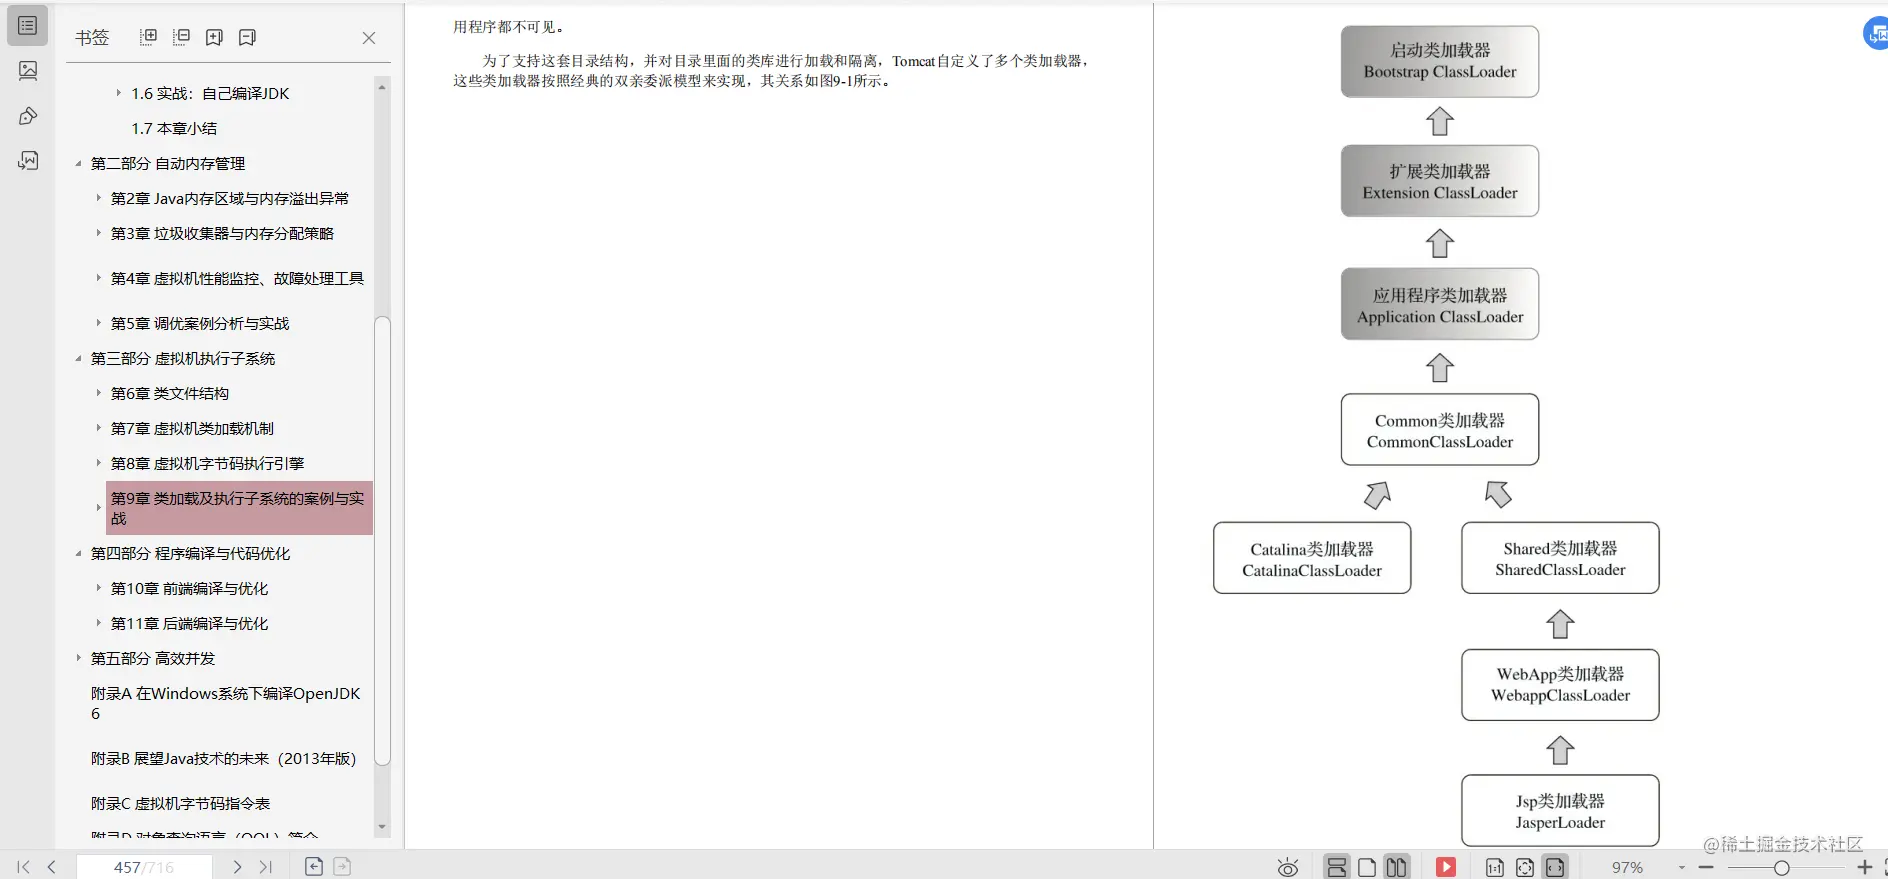Open bookmark 第8章 虚拟机字节码执行引擎

tap(207, 463)
